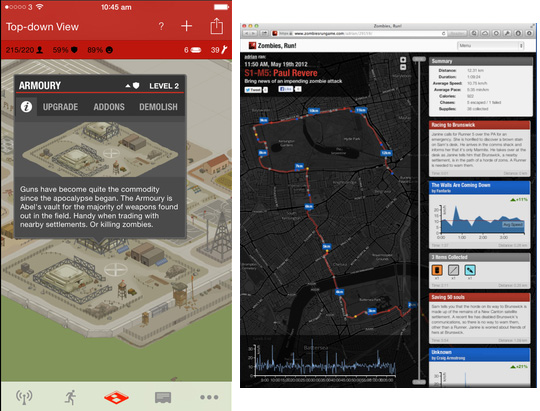Screen dimensions: 540x411
Task: Click the wrench extension toolbar icon
Action: click(x=507, y=33)
